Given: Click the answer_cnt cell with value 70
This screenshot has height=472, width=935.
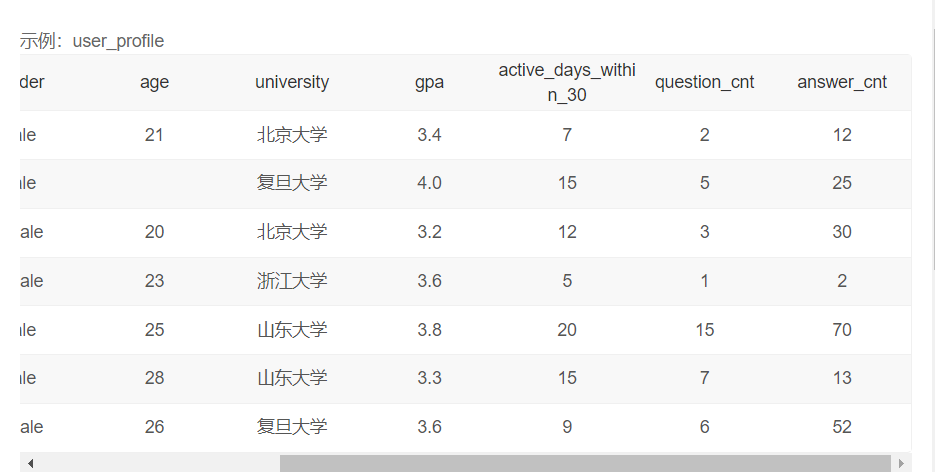Looking at the screenshot, I should point(842,330).
